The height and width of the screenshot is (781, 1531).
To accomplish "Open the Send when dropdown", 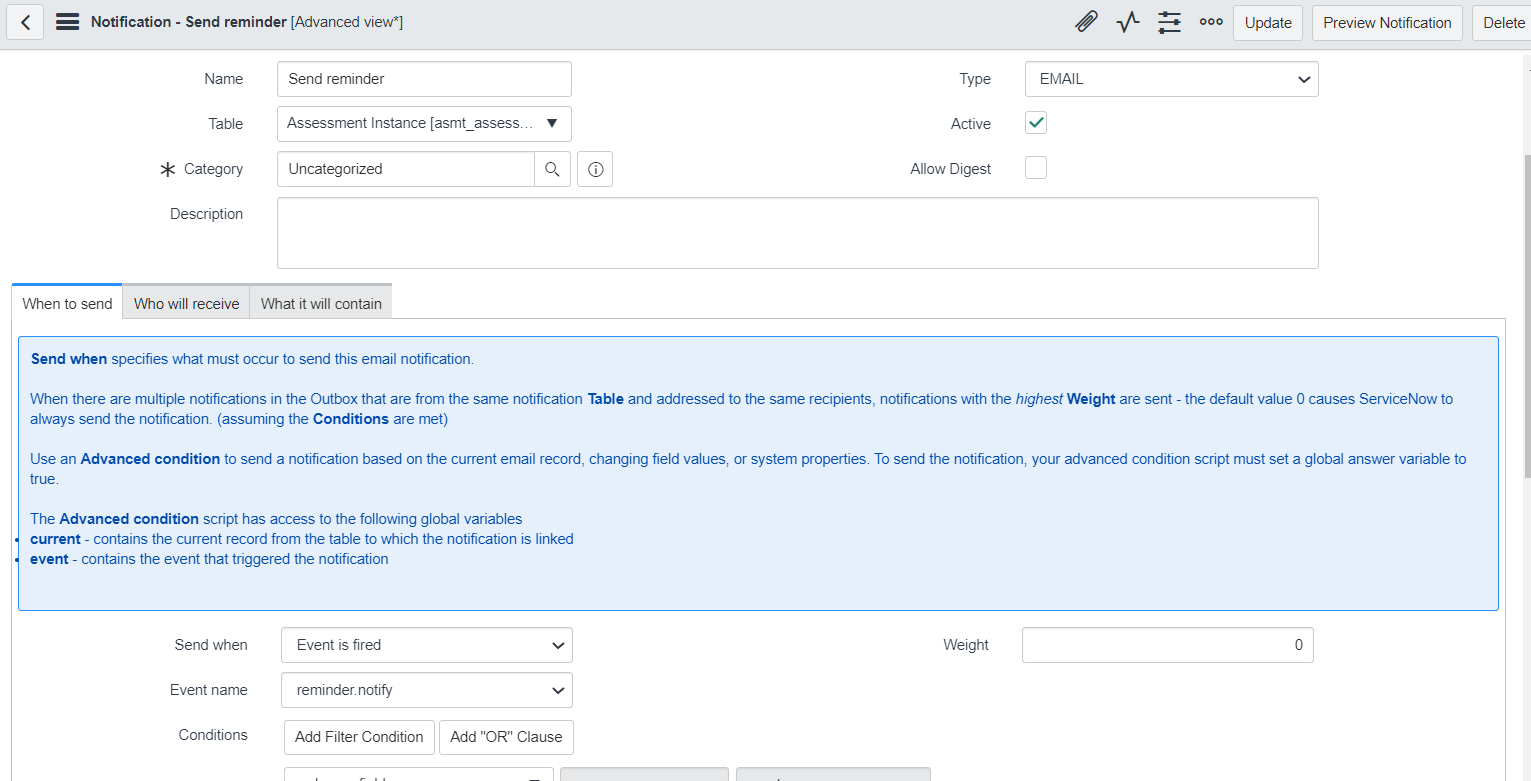I will coord(426,645).
